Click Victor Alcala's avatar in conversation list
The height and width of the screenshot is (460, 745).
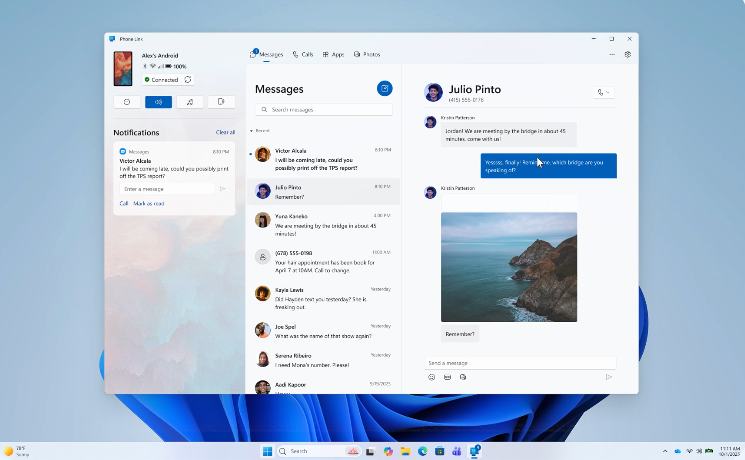pos(262,154)
